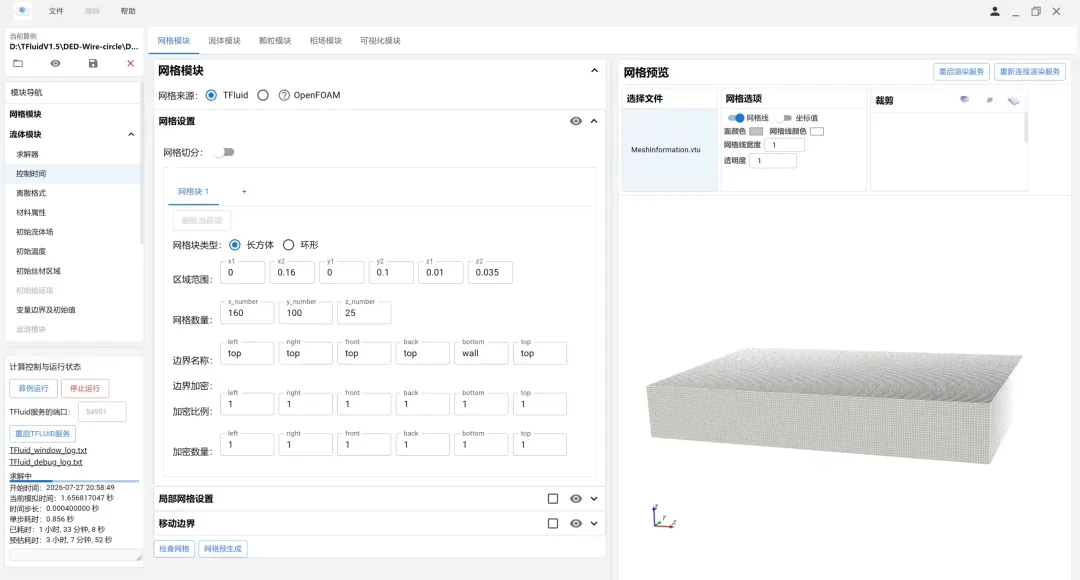
Task: Click the 算例运行 button
Action: 33,389
